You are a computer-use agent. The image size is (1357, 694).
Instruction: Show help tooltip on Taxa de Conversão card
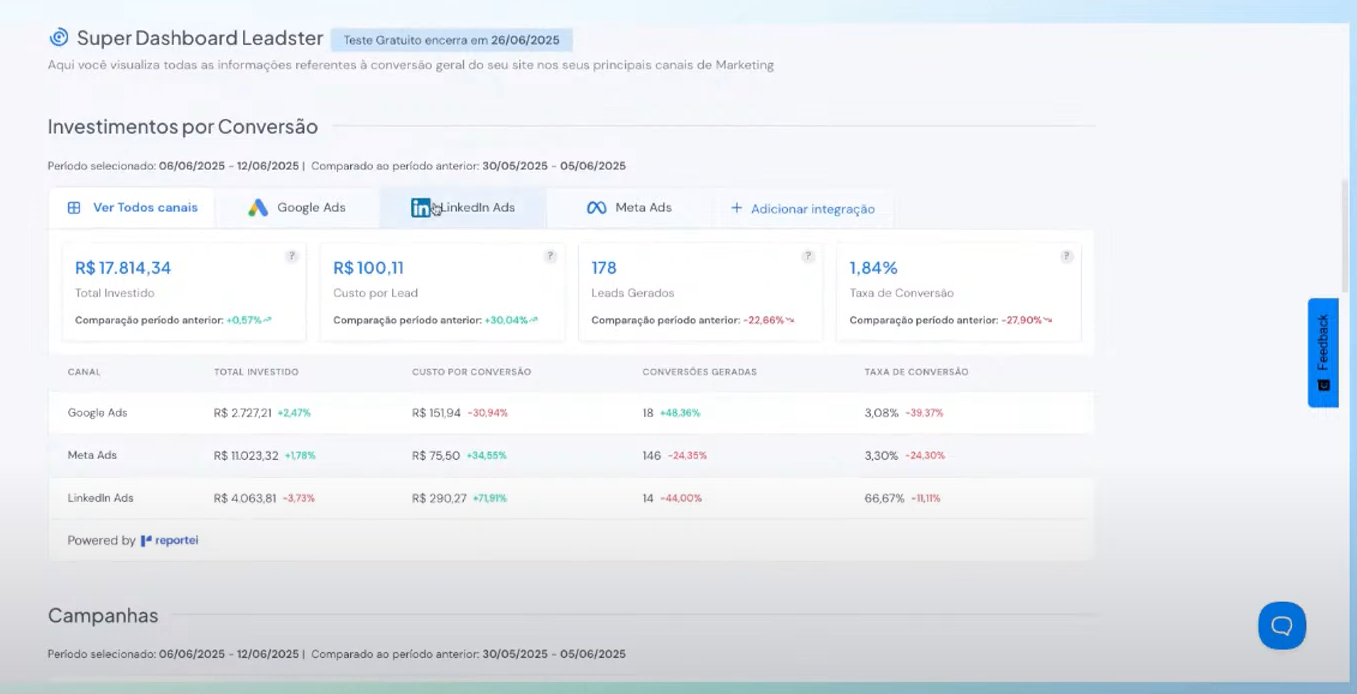click(x=1066, y=257)
